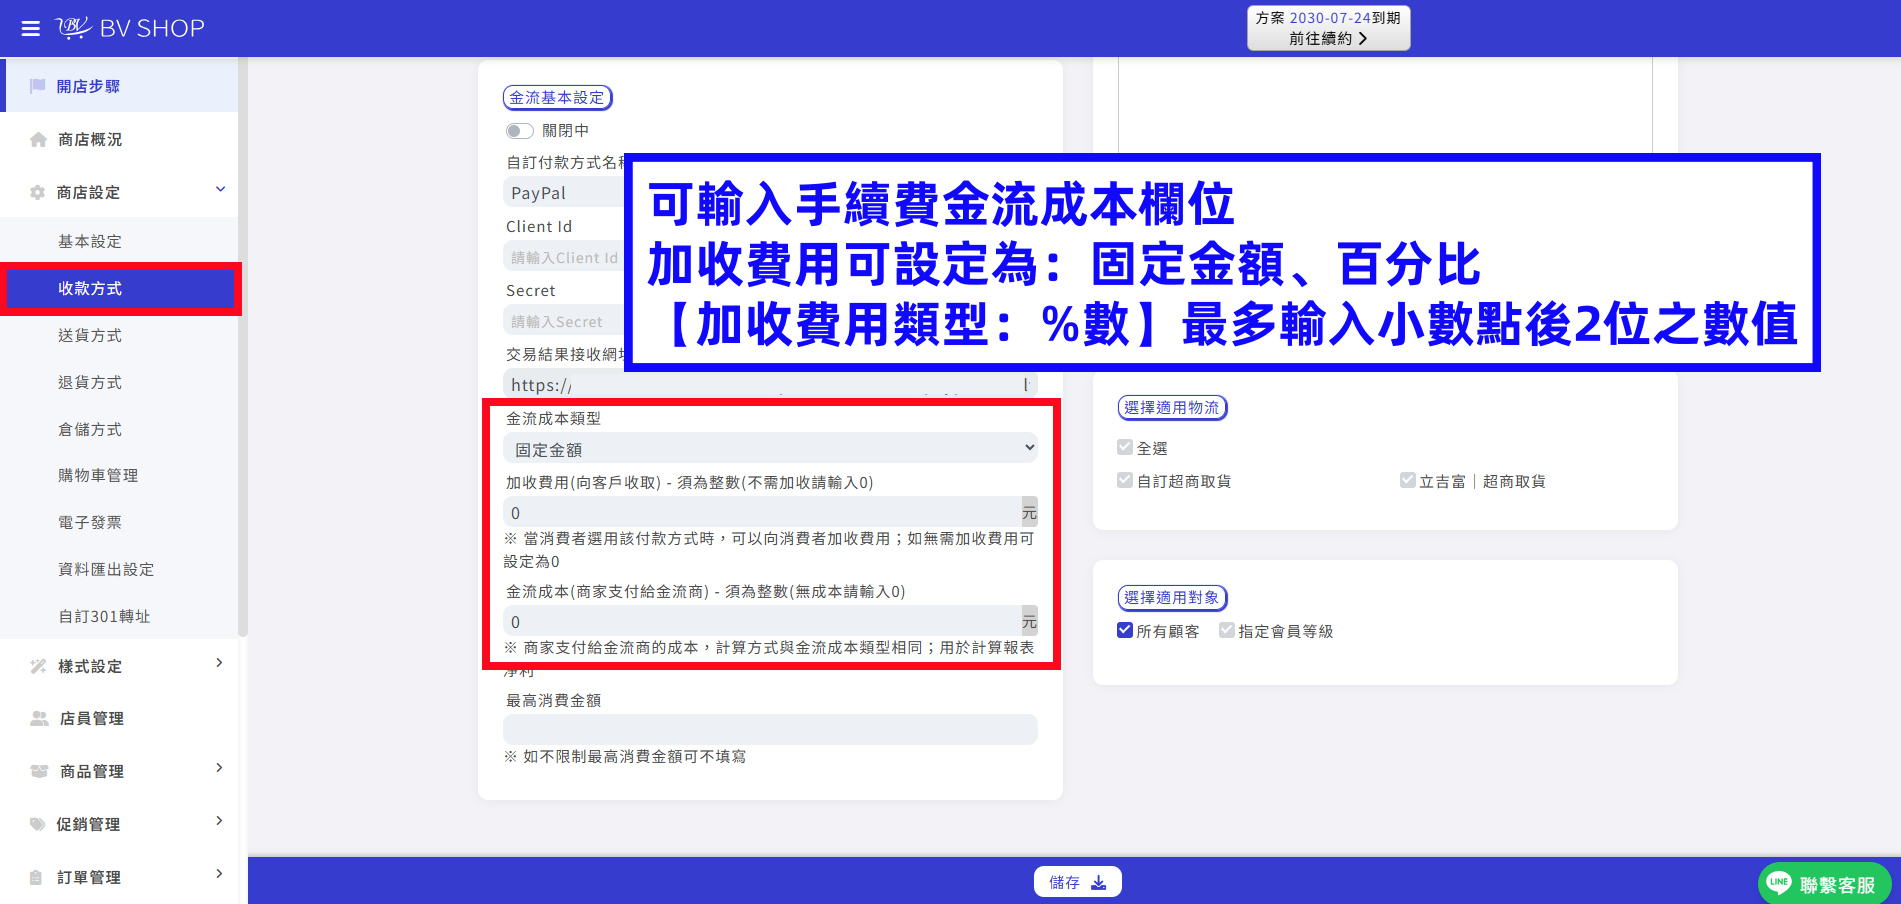Toggle the 關閉中 payment switch
1901x904 pixels.
pos(519,131)
